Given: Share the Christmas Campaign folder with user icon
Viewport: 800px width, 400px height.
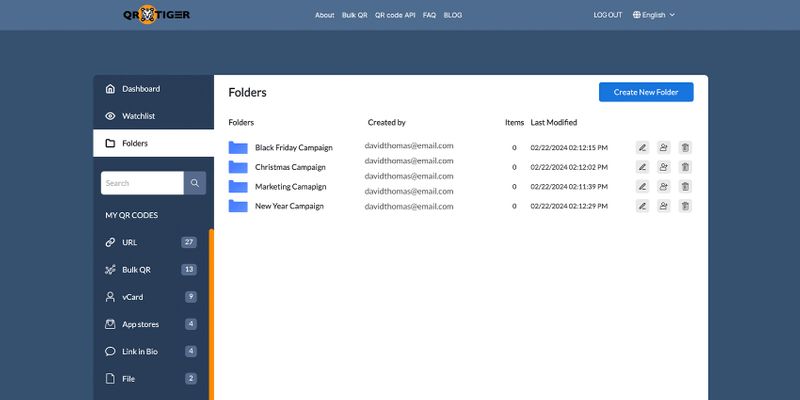Looking at the screenshot, I should click(x=663, y=167).
